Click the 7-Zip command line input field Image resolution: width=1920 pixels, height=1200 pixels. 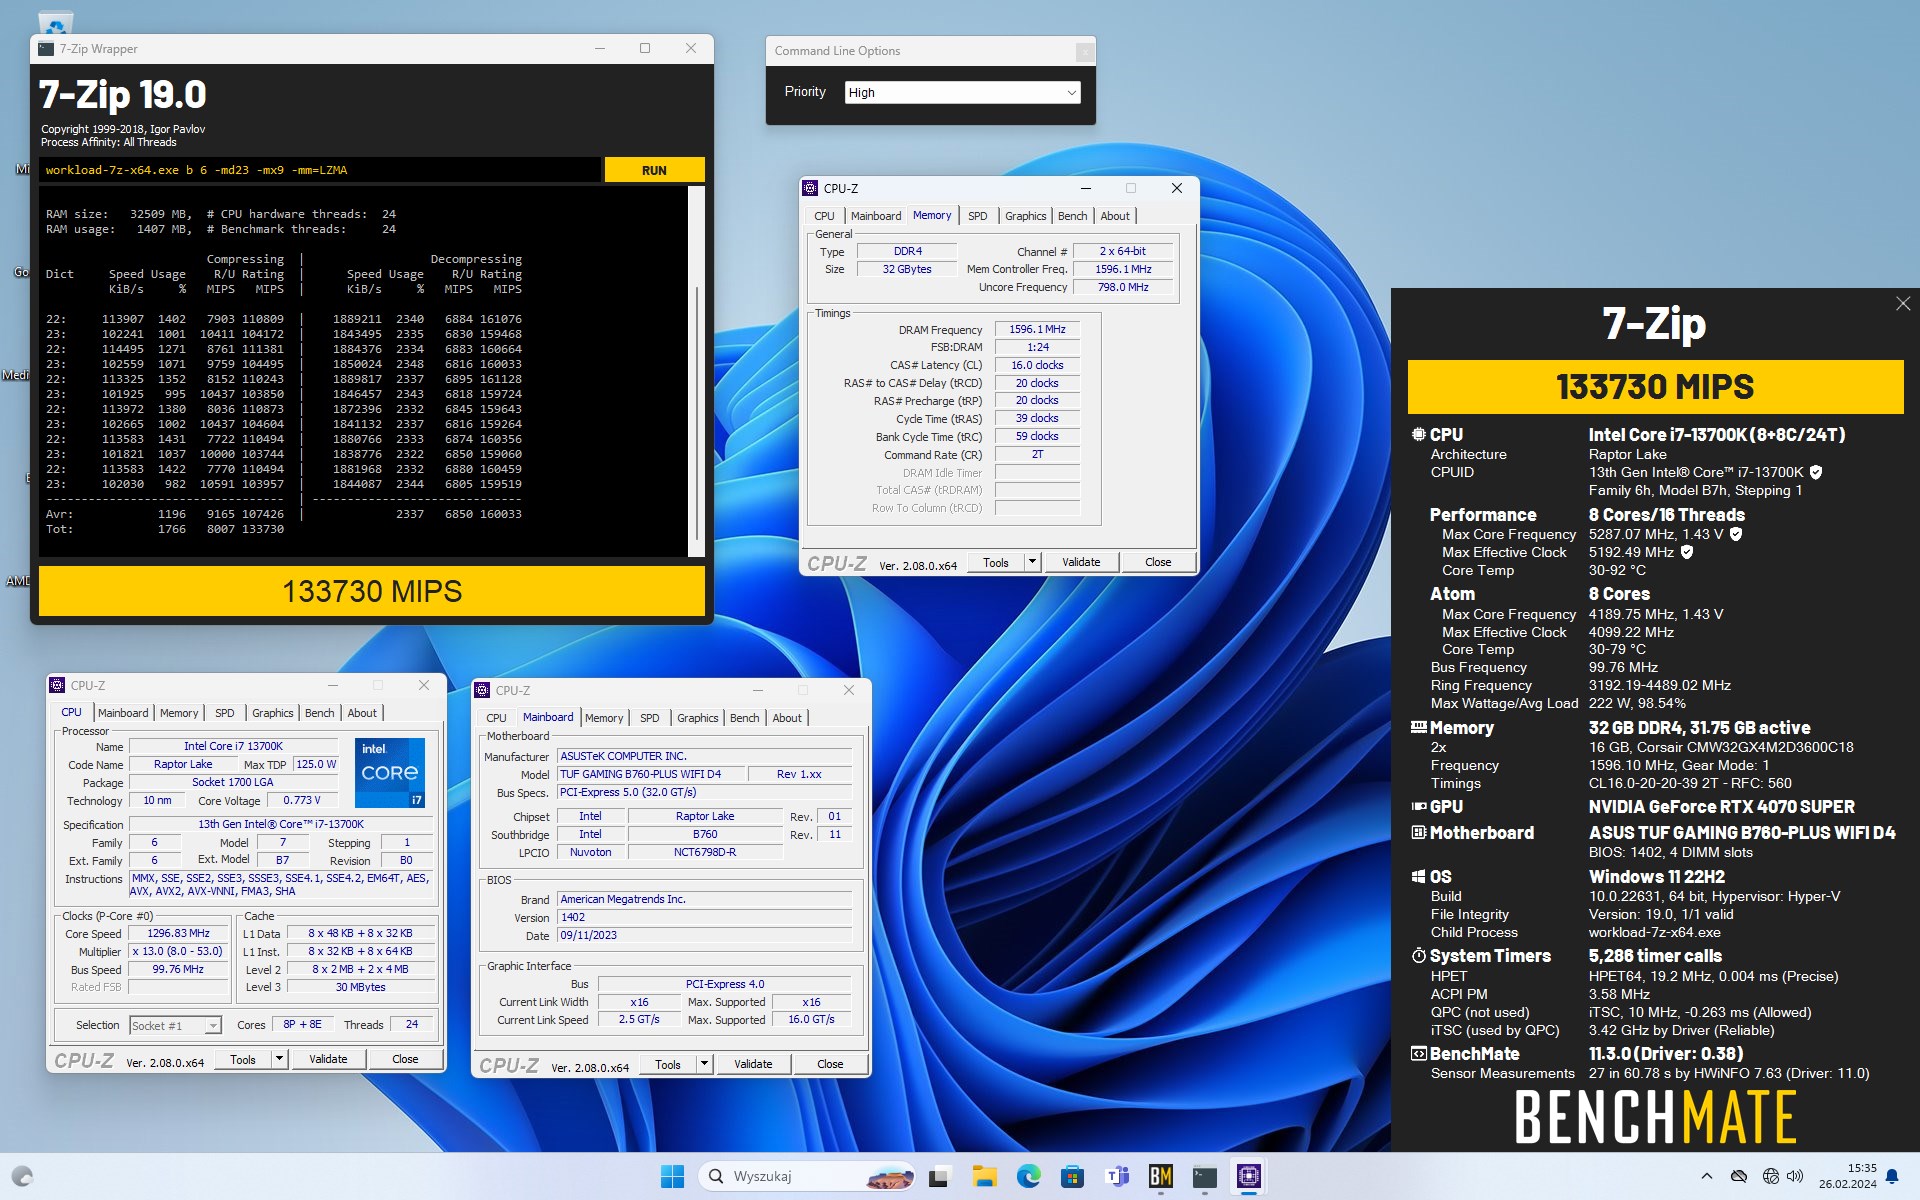[320, 170]
